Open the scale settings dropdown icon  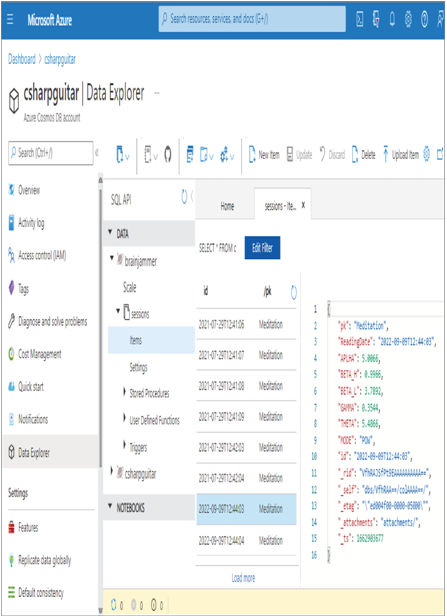coord(227,154)
